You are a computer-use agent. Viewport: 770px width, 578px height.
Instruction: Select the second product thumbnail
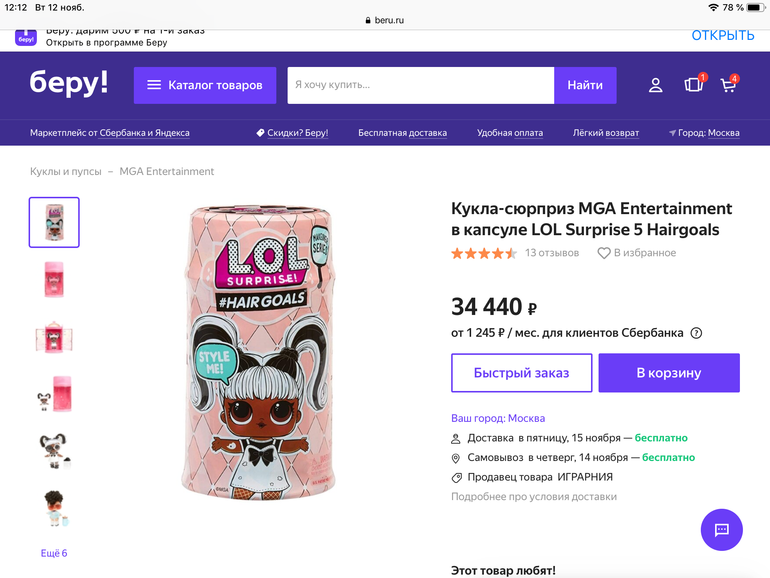(x=54, y=279)
